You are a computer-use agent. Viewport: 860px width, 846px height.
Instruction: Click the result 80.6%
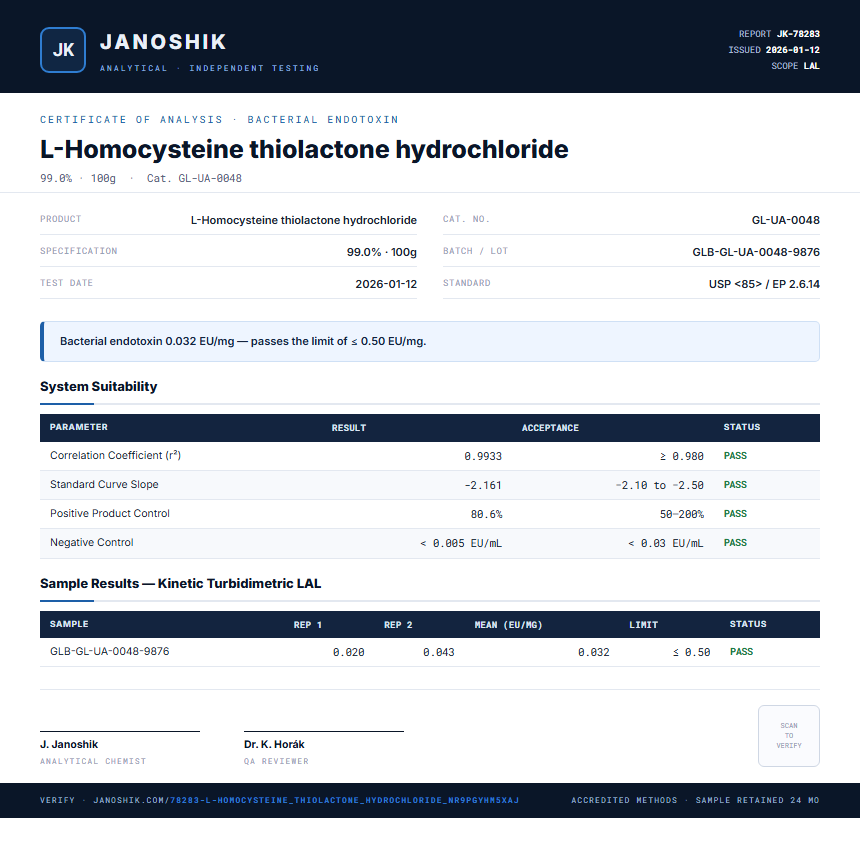click(486, 515)
